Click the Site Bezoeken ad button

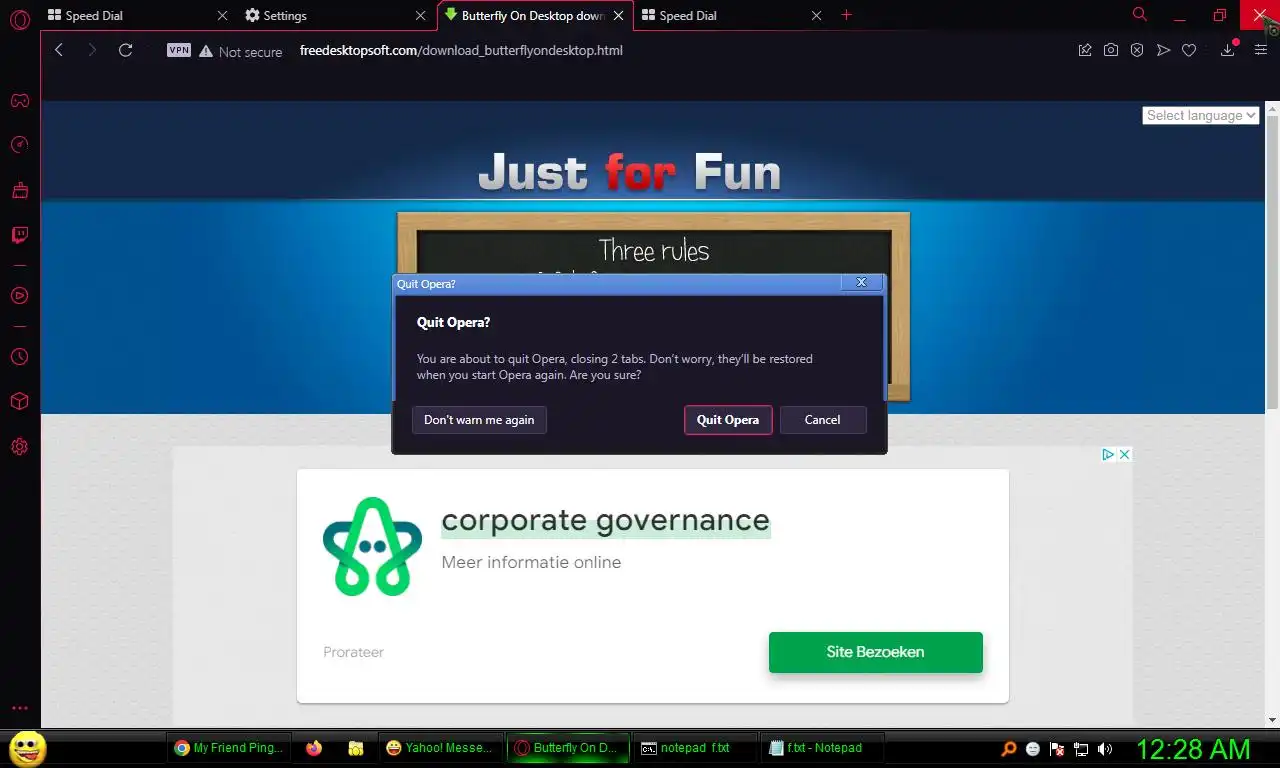(875, 652)
